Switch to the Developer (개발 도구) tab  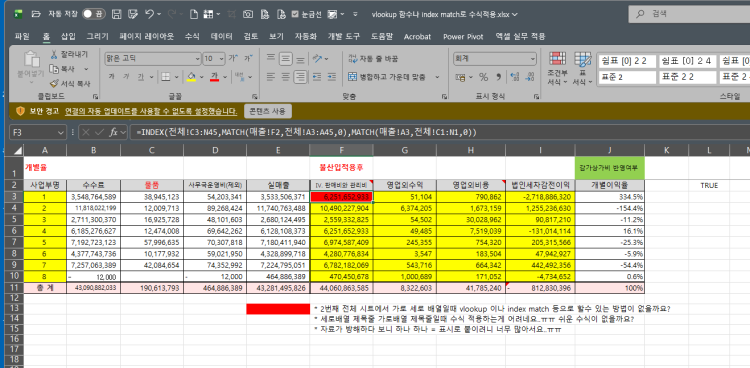pyautogui.click(x=343, y=36)
